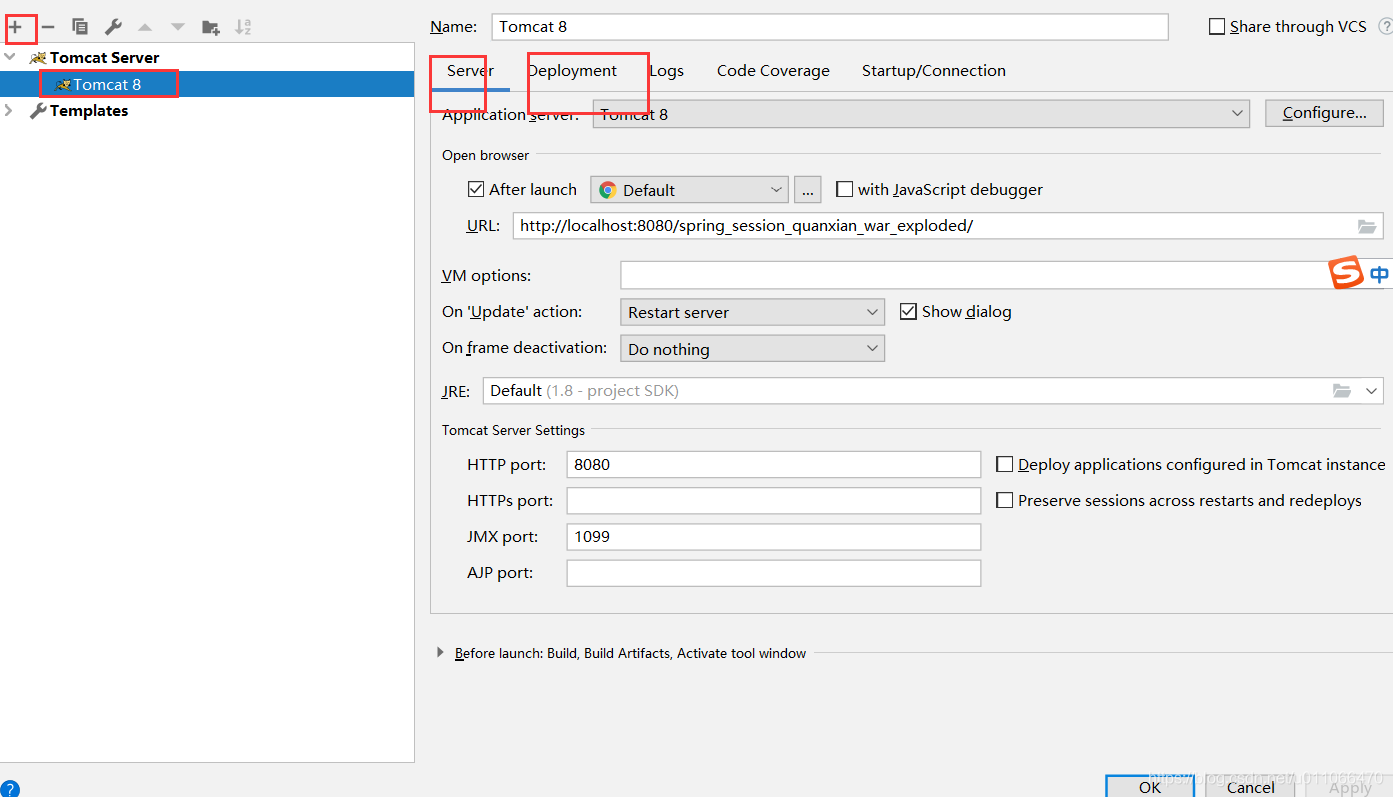Move configuration down arrow
Image resolution: width=1393 pixels, height=797 pixels.
coord(177,28)
